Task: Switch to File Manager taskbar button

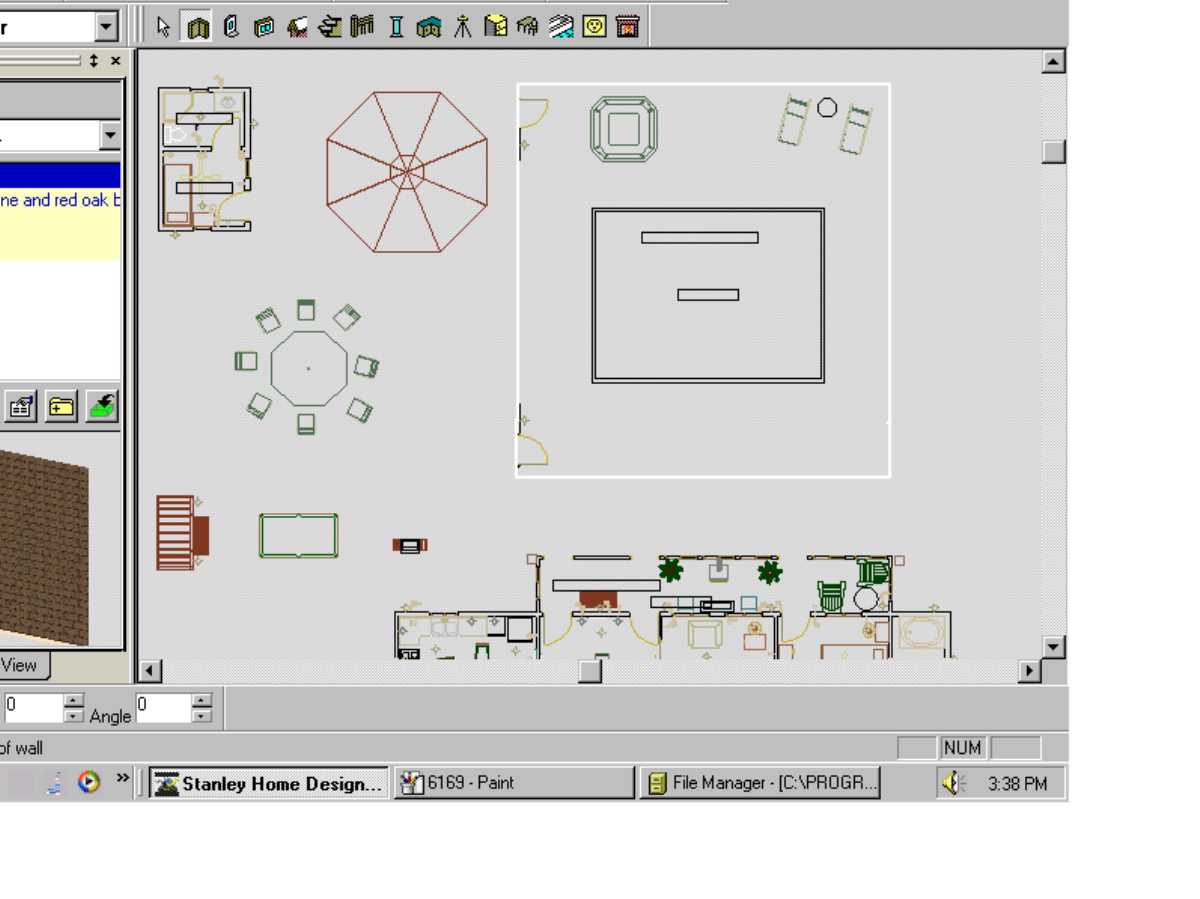Action: point(760,783)
